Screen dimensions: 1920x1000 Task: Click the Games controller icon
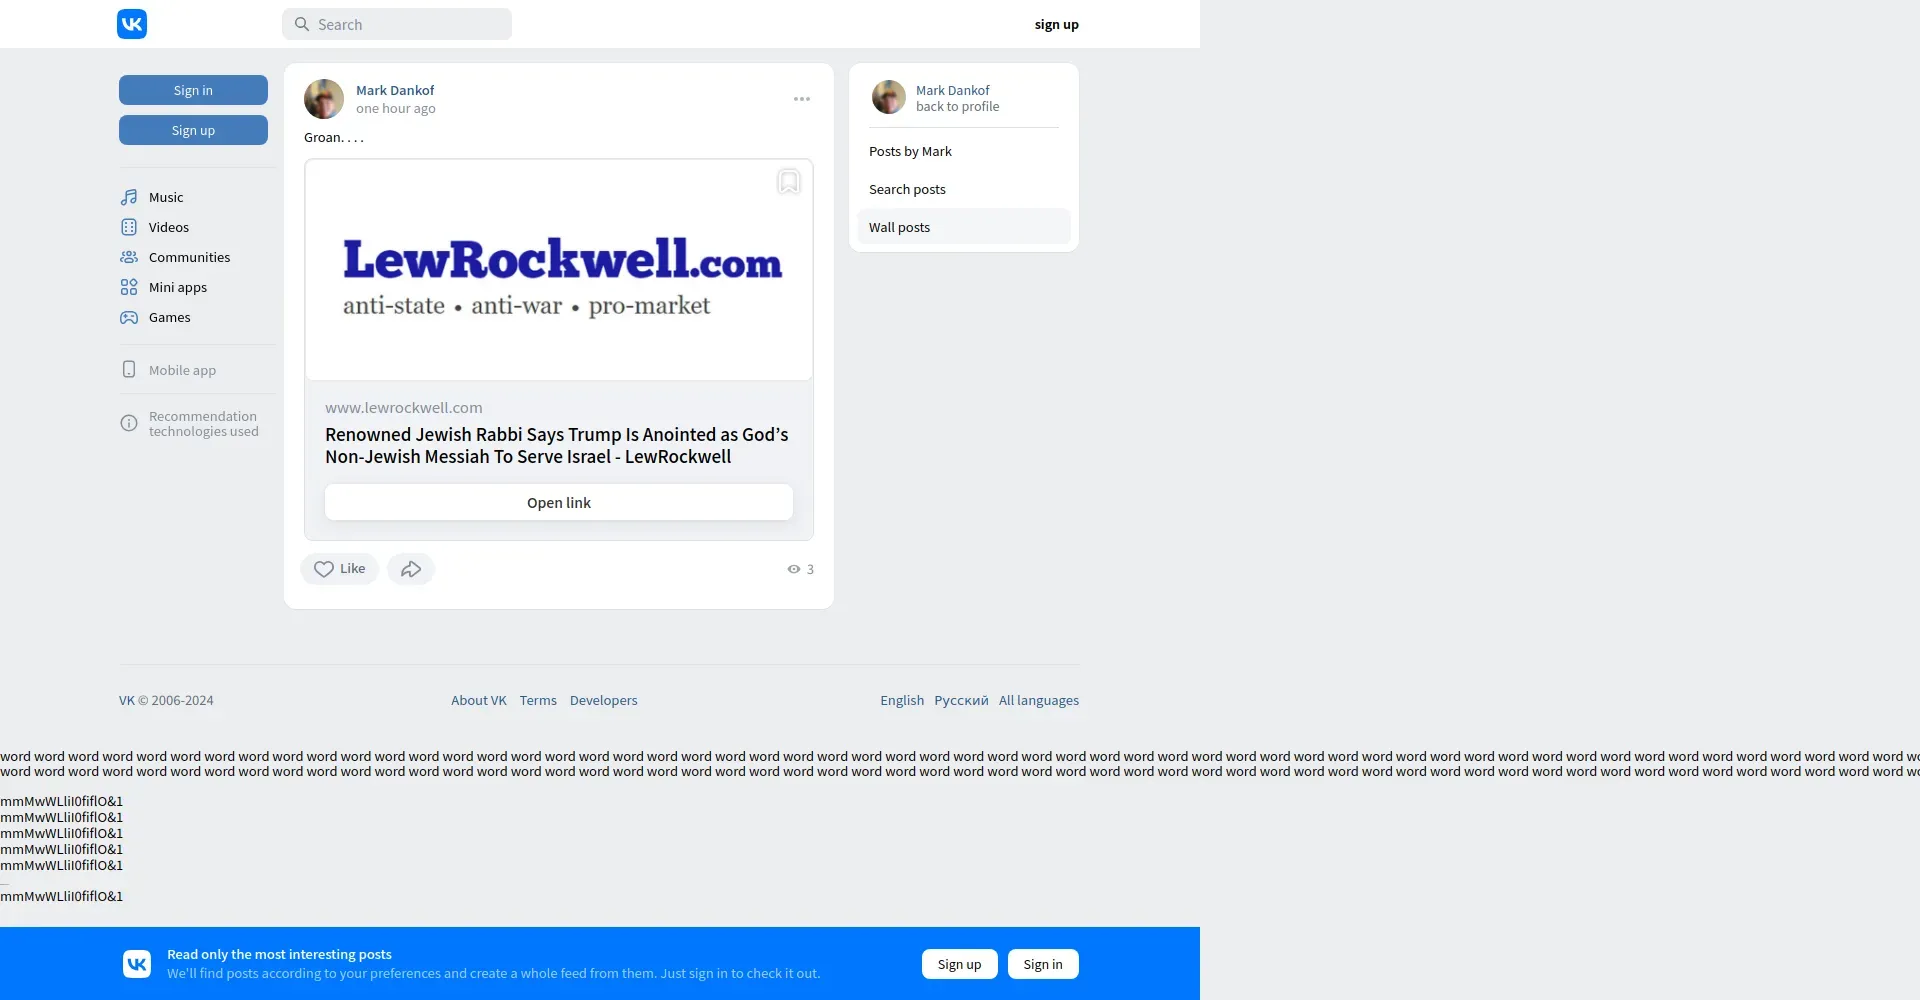(x=129, y=317)
